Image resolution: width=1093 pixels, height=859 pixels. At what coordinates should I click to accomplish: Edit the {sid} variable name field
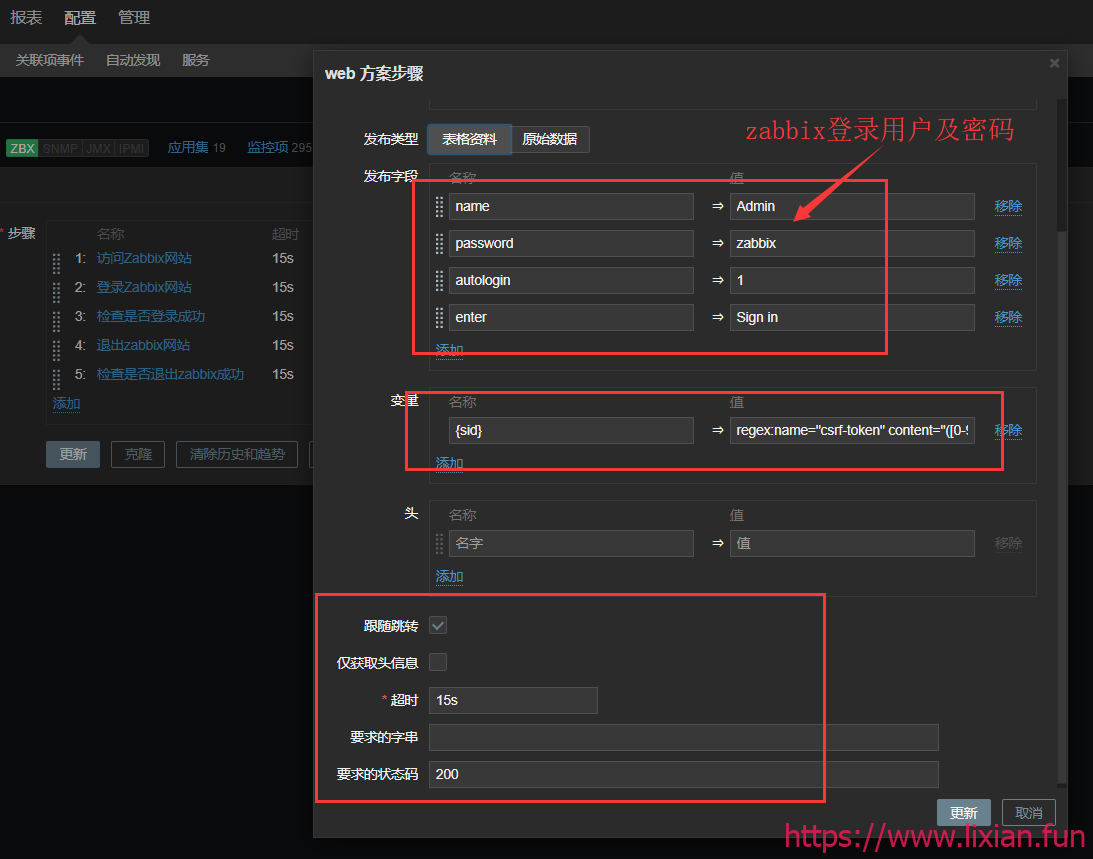[x=571, y=430]
